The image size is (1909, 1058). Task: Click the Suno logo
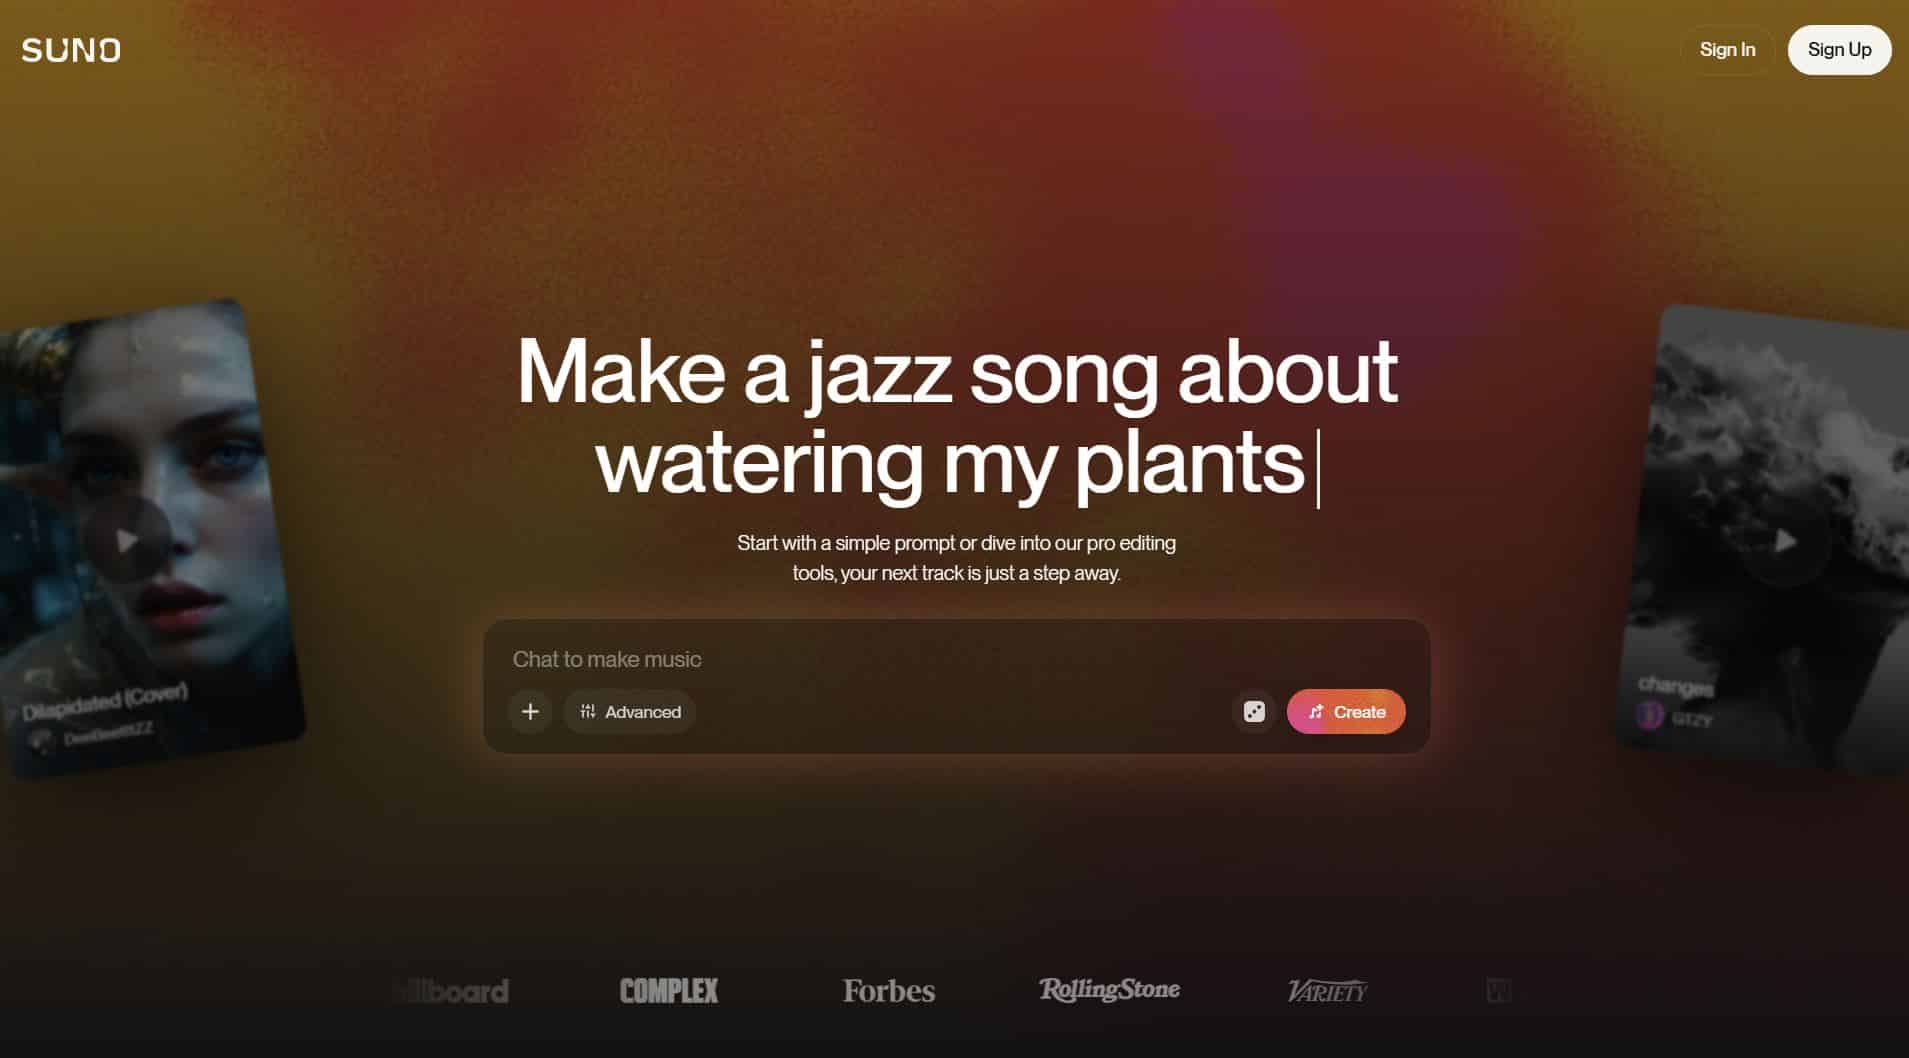71,50
